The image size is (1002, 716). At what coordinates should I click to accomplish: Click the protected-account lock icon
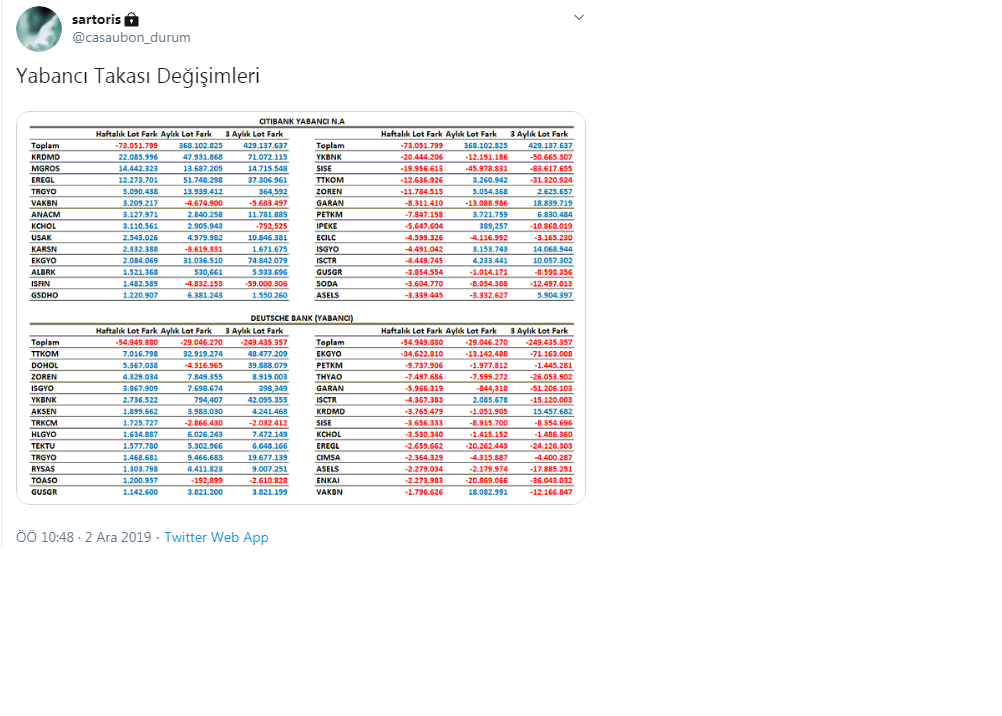132,19
